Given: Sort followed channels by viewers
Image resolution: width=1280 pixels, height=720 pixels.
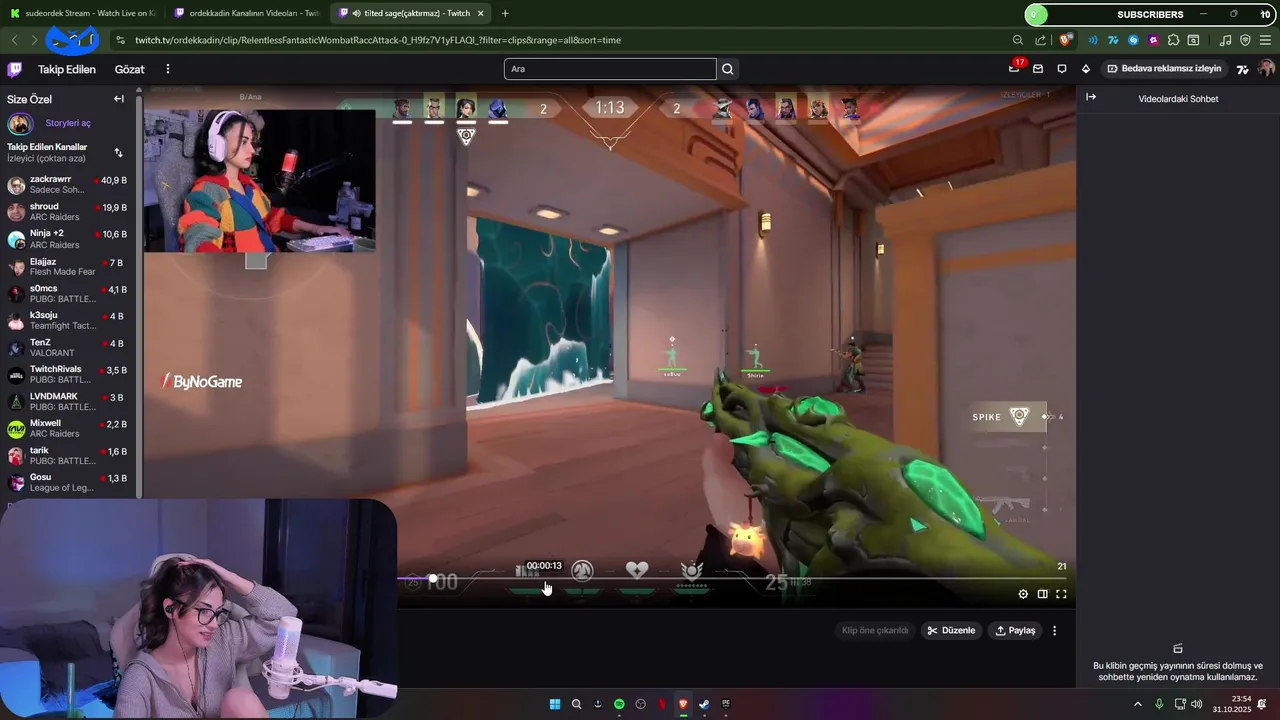Looking at the screenshot, I should 119,152.
